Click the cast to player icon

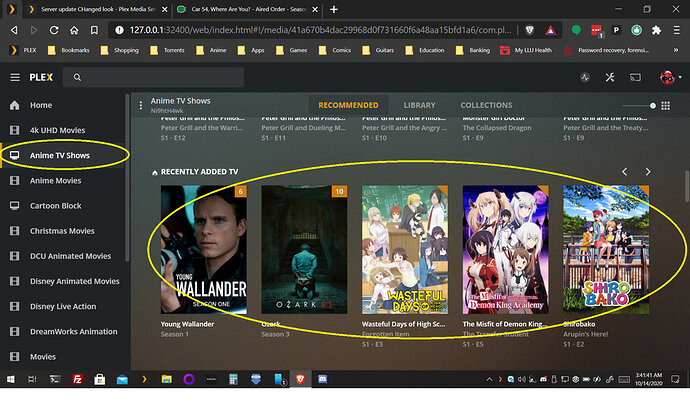(635, 77)
